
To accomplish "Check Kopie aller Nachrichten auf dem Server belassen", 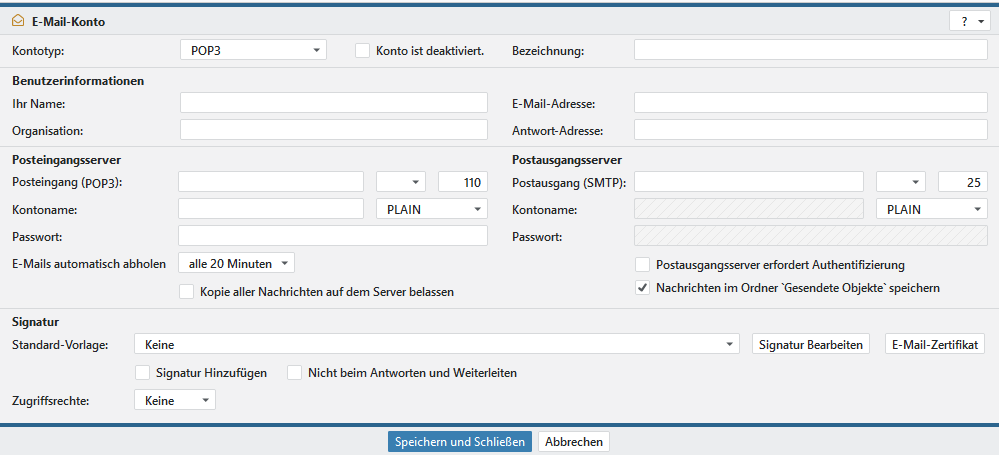I will point(186,292).
